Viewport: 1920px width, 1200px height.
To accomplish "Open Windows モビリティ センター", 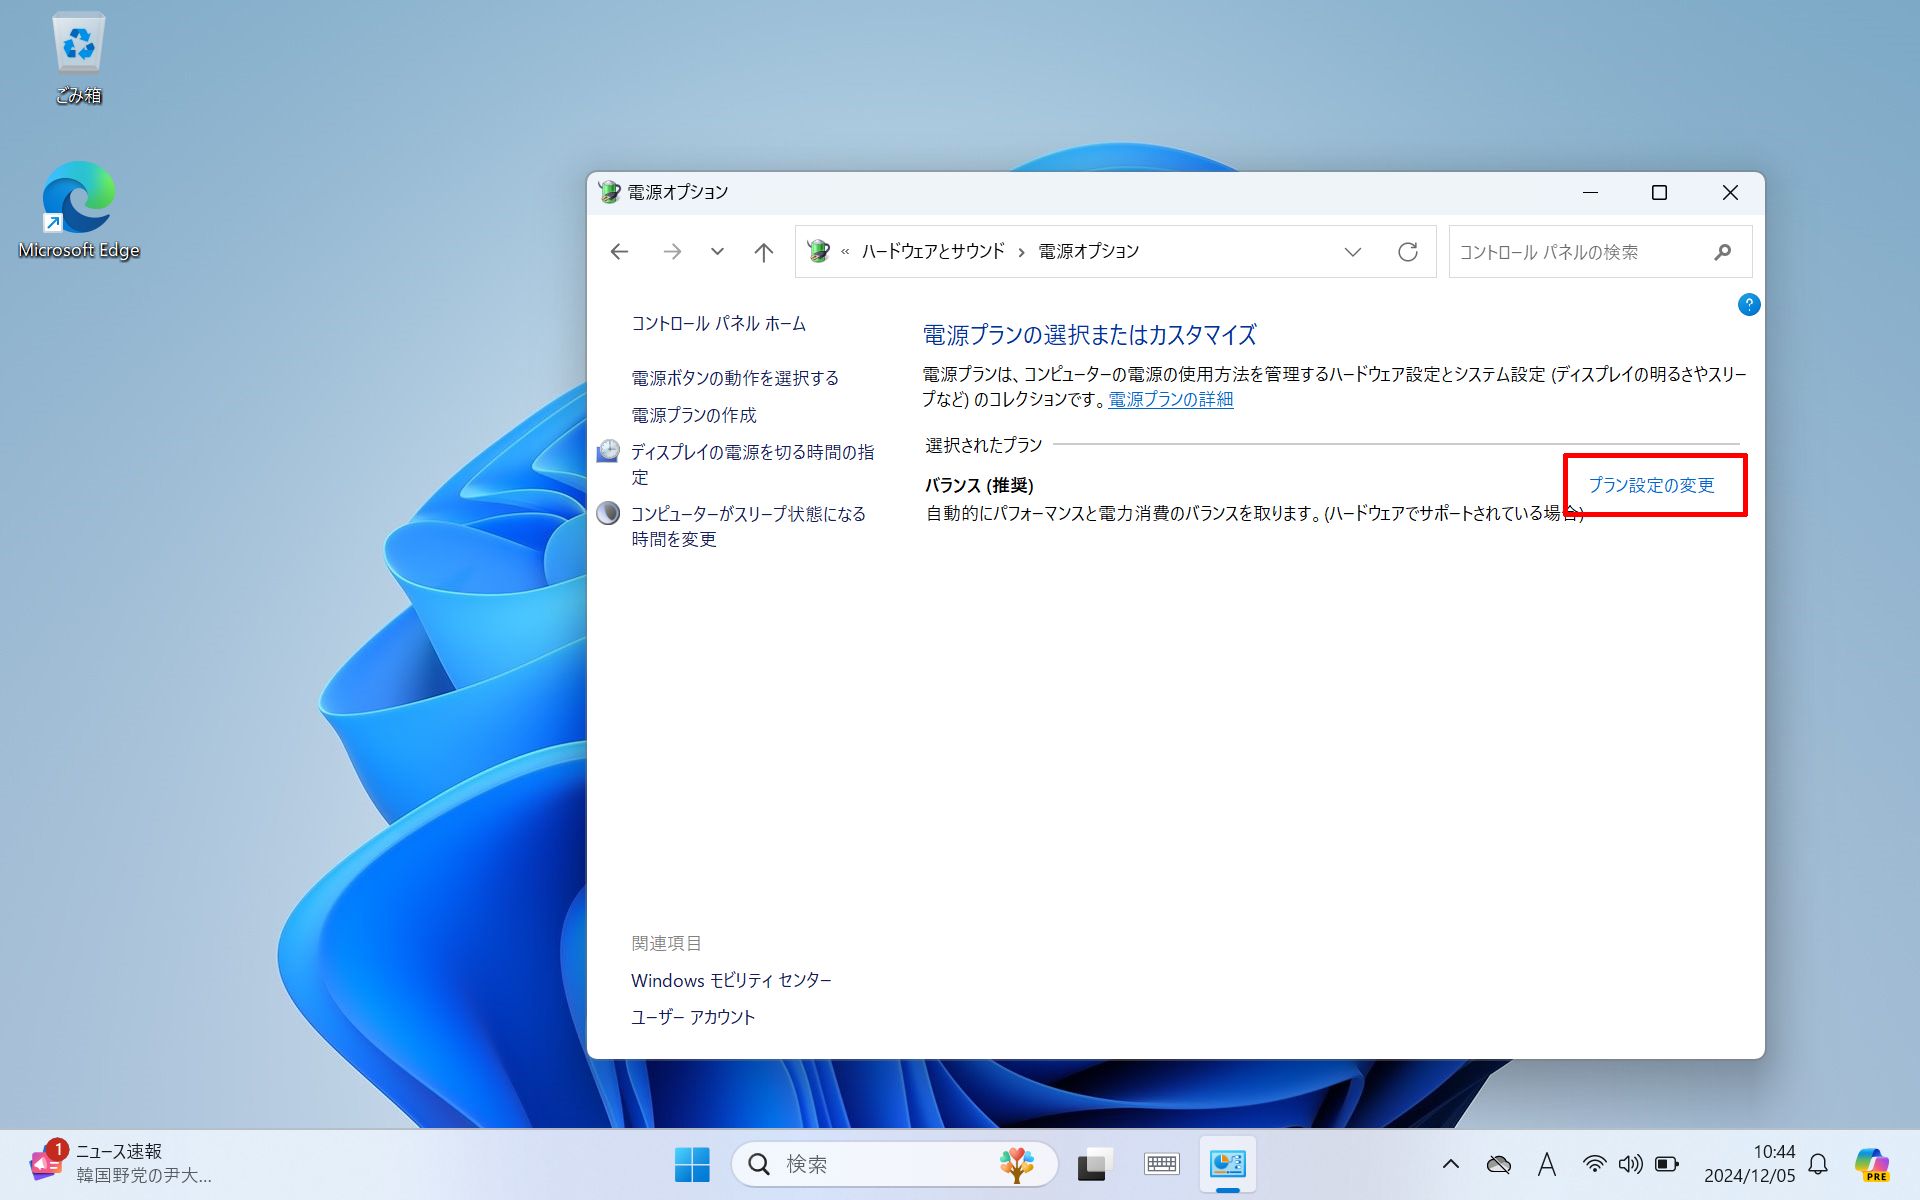I will [731, 981].
